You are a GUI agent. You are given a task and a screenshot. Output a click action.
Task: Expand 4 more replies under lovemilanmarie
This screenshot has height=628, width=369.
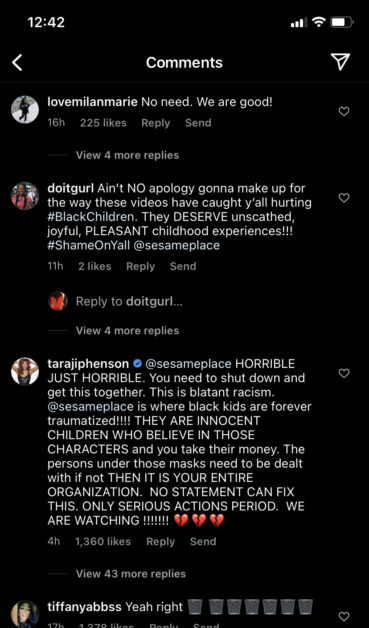coord(127,155)
